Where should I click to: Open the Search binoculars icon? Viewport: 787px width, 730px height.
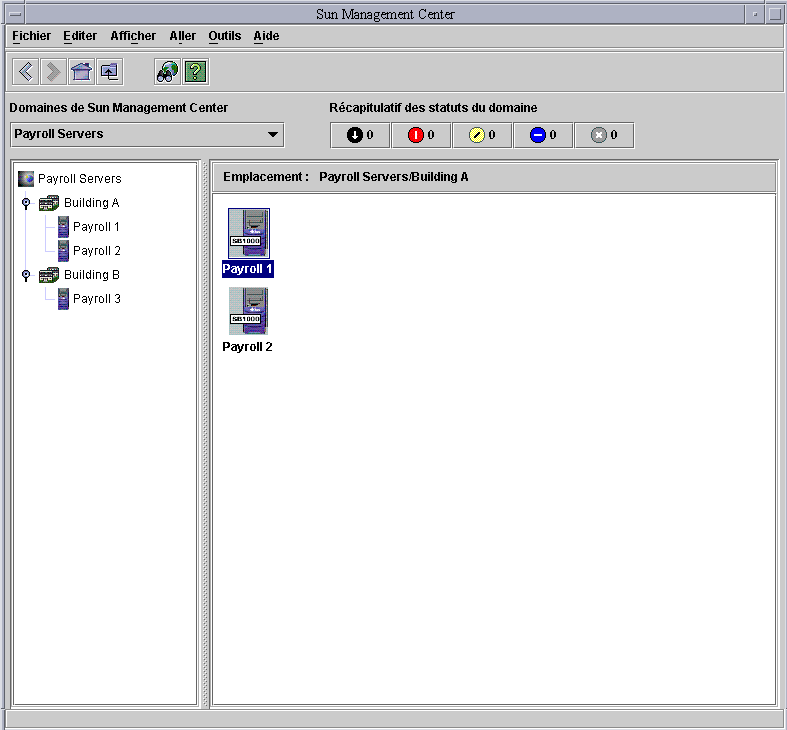click(x=167, y=72)
